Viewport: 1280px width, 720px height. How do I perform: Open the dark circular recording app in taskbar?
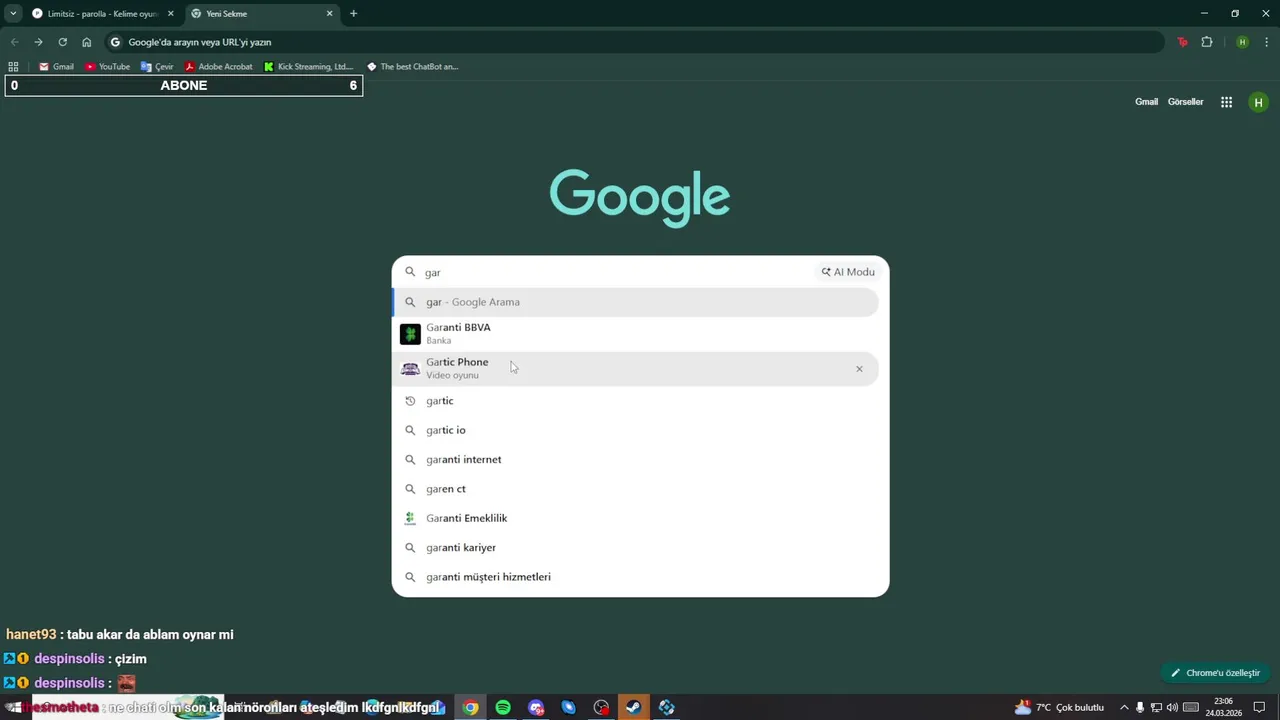click(601, 707)
